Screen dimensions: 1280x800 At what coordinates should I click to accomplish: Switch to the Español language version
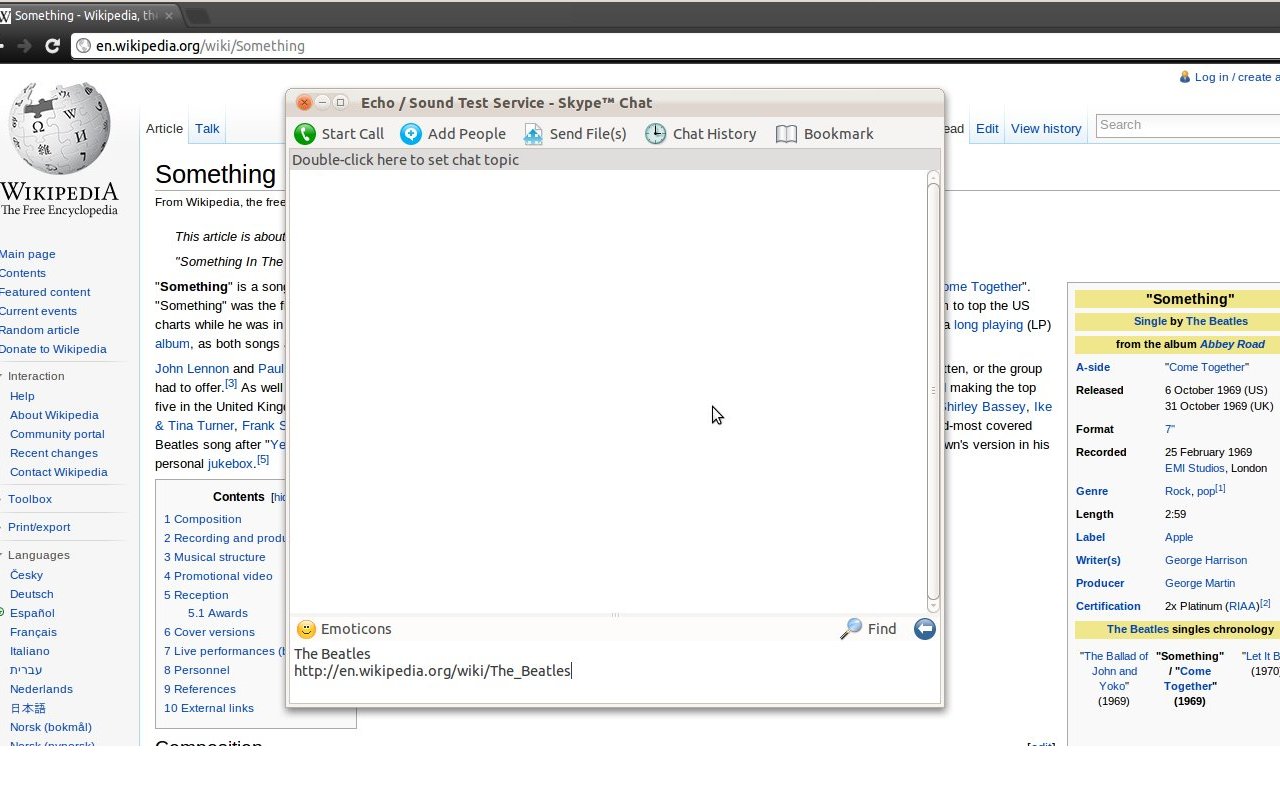(32, 613)
